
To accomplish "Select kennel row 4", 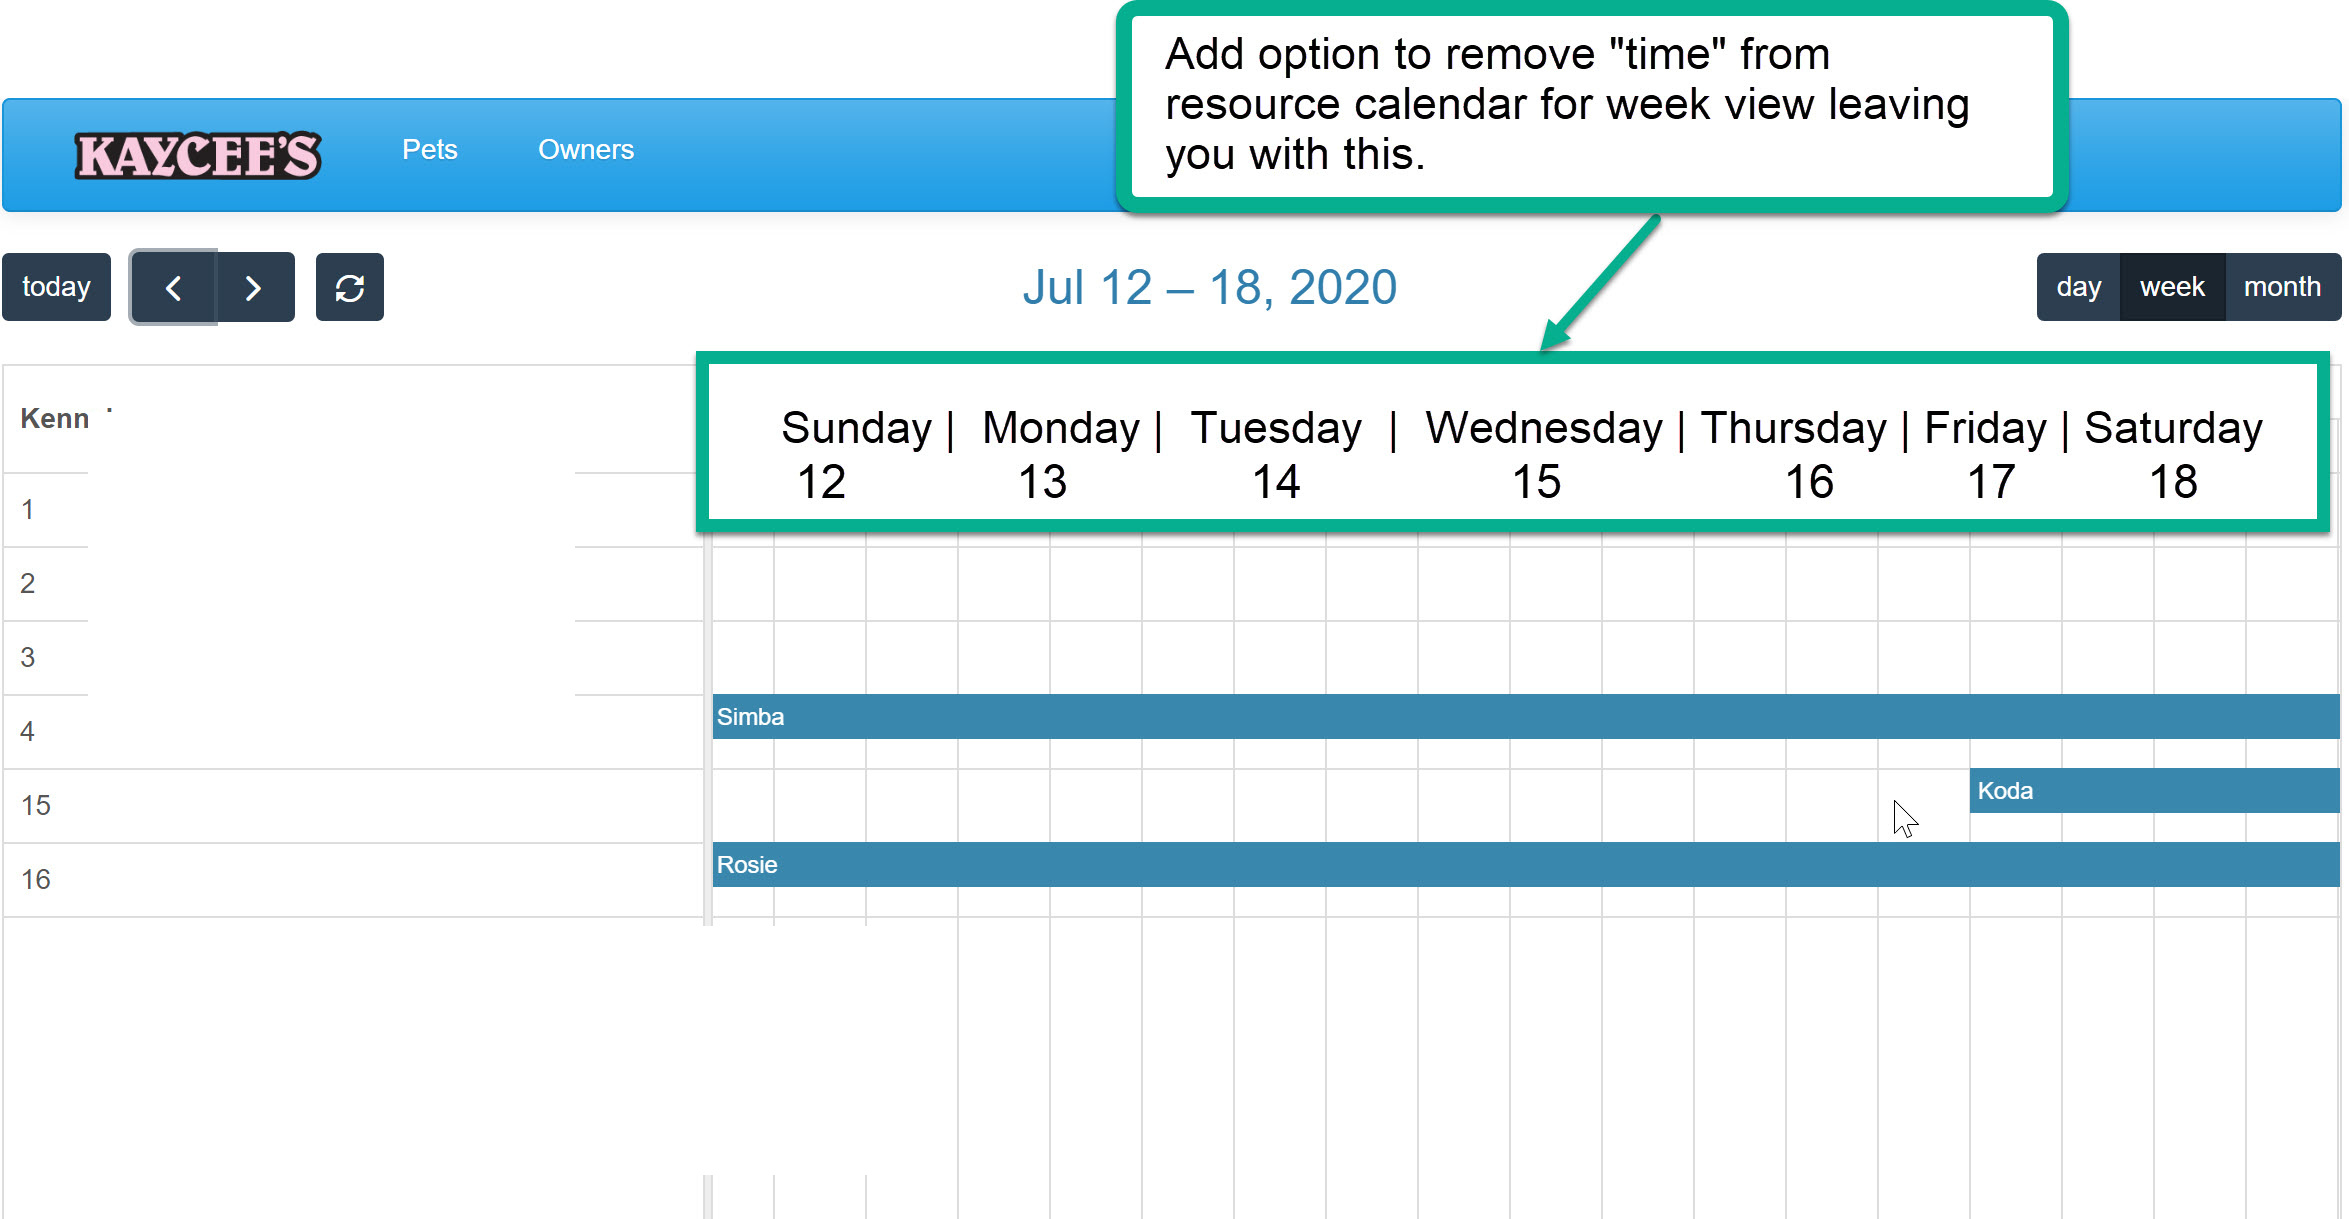I will pos(28,732).
